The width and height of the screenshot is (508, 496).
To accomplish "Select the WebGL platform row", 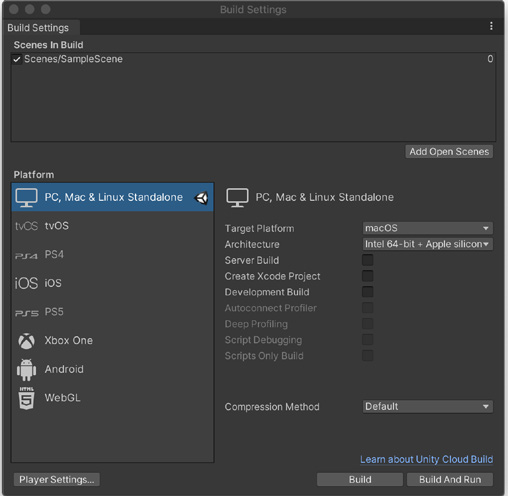I will (113, 398).
